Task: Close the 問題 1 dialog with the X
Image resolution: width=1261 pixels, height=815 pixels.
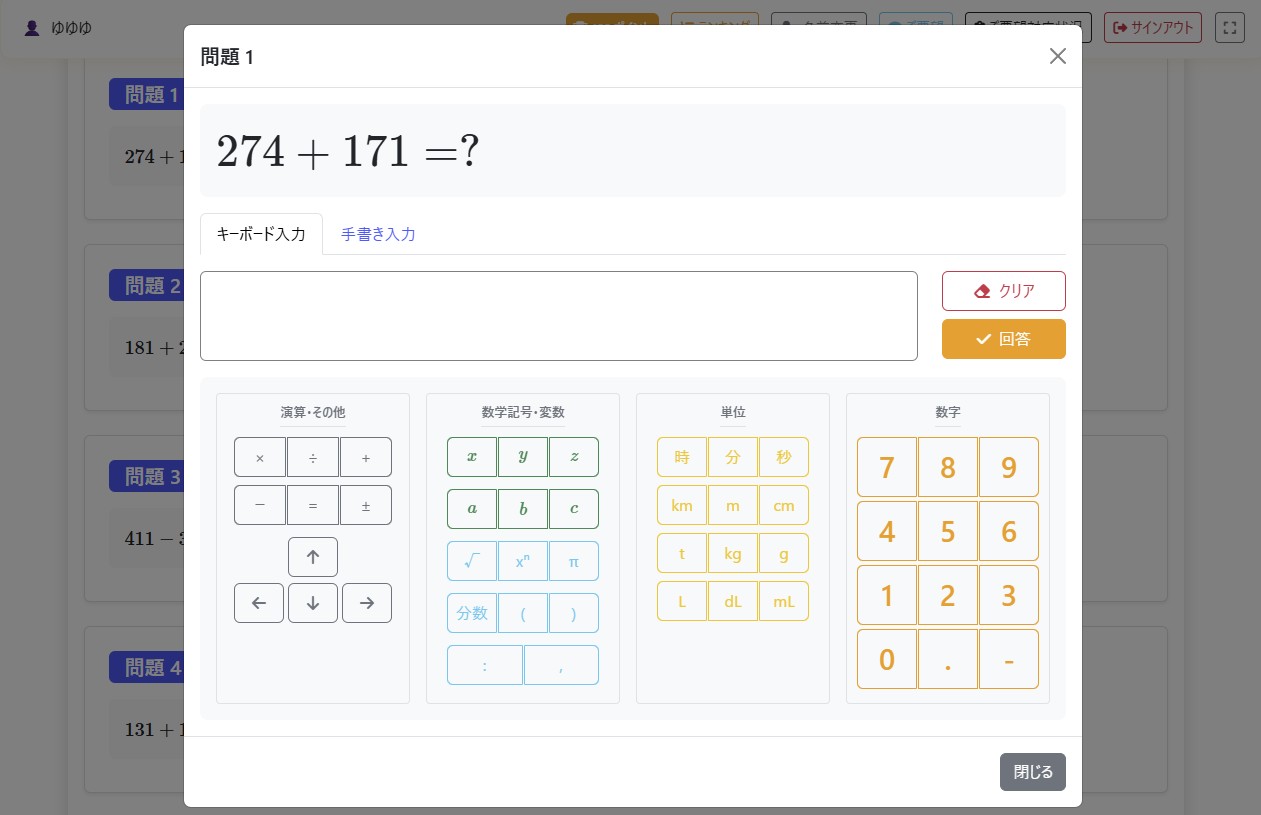Action: pos(1057,56)
